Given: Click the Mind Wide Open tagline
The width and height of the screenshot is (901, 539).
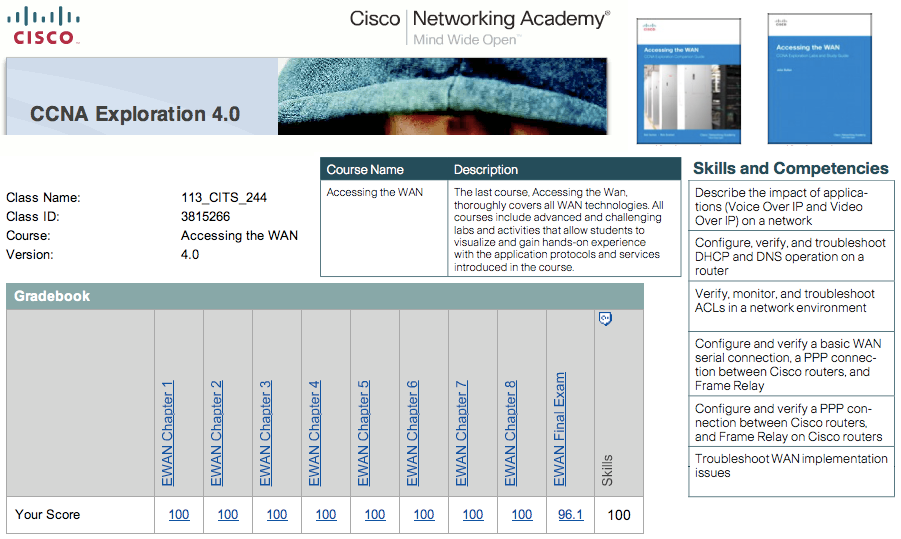Looking at the screenshot, I should 465,40.
